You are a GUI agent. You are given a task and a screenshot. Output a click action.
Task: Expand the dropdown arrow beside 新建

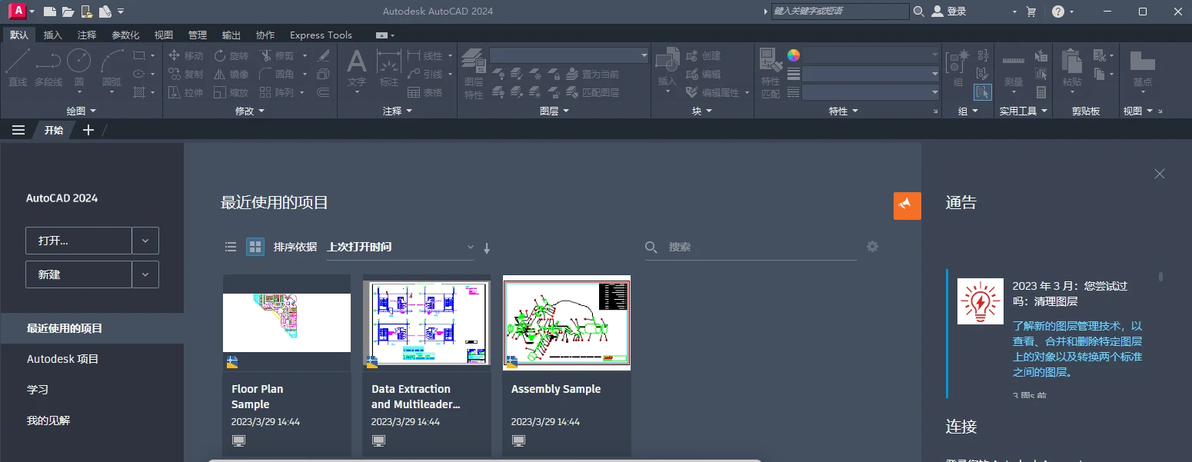[x=145, y=274]
